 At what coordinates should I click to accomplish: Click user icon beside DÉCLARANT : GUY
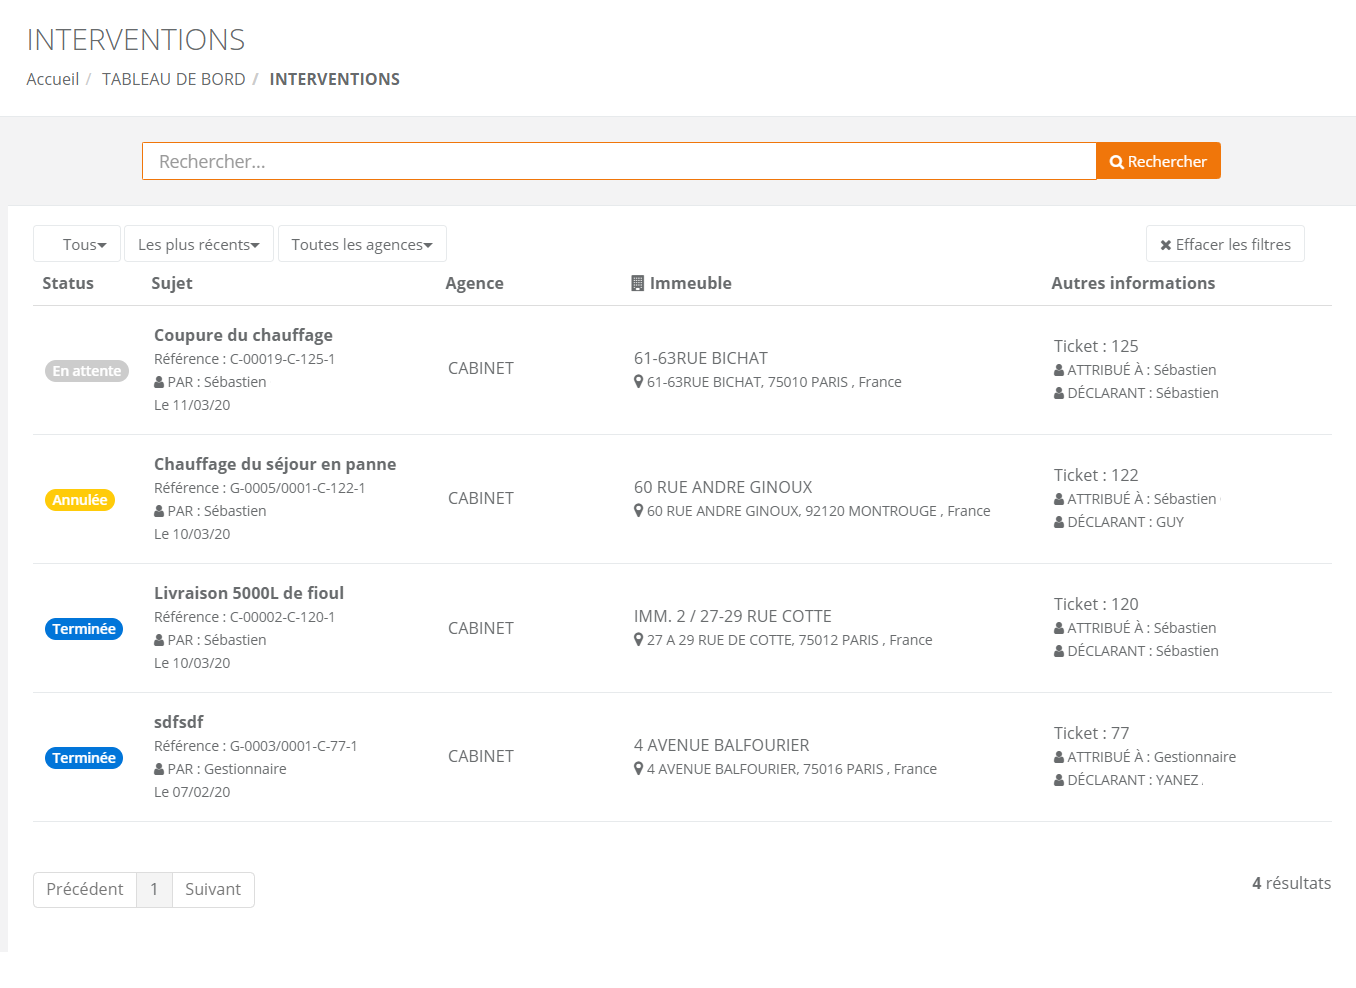coord(1059,522)
